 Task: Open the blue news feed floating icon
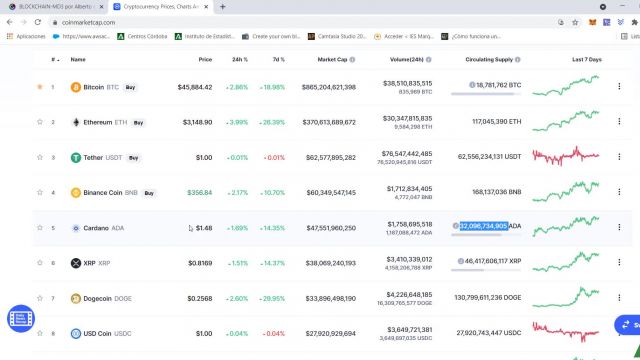click(x=21, y=318)
